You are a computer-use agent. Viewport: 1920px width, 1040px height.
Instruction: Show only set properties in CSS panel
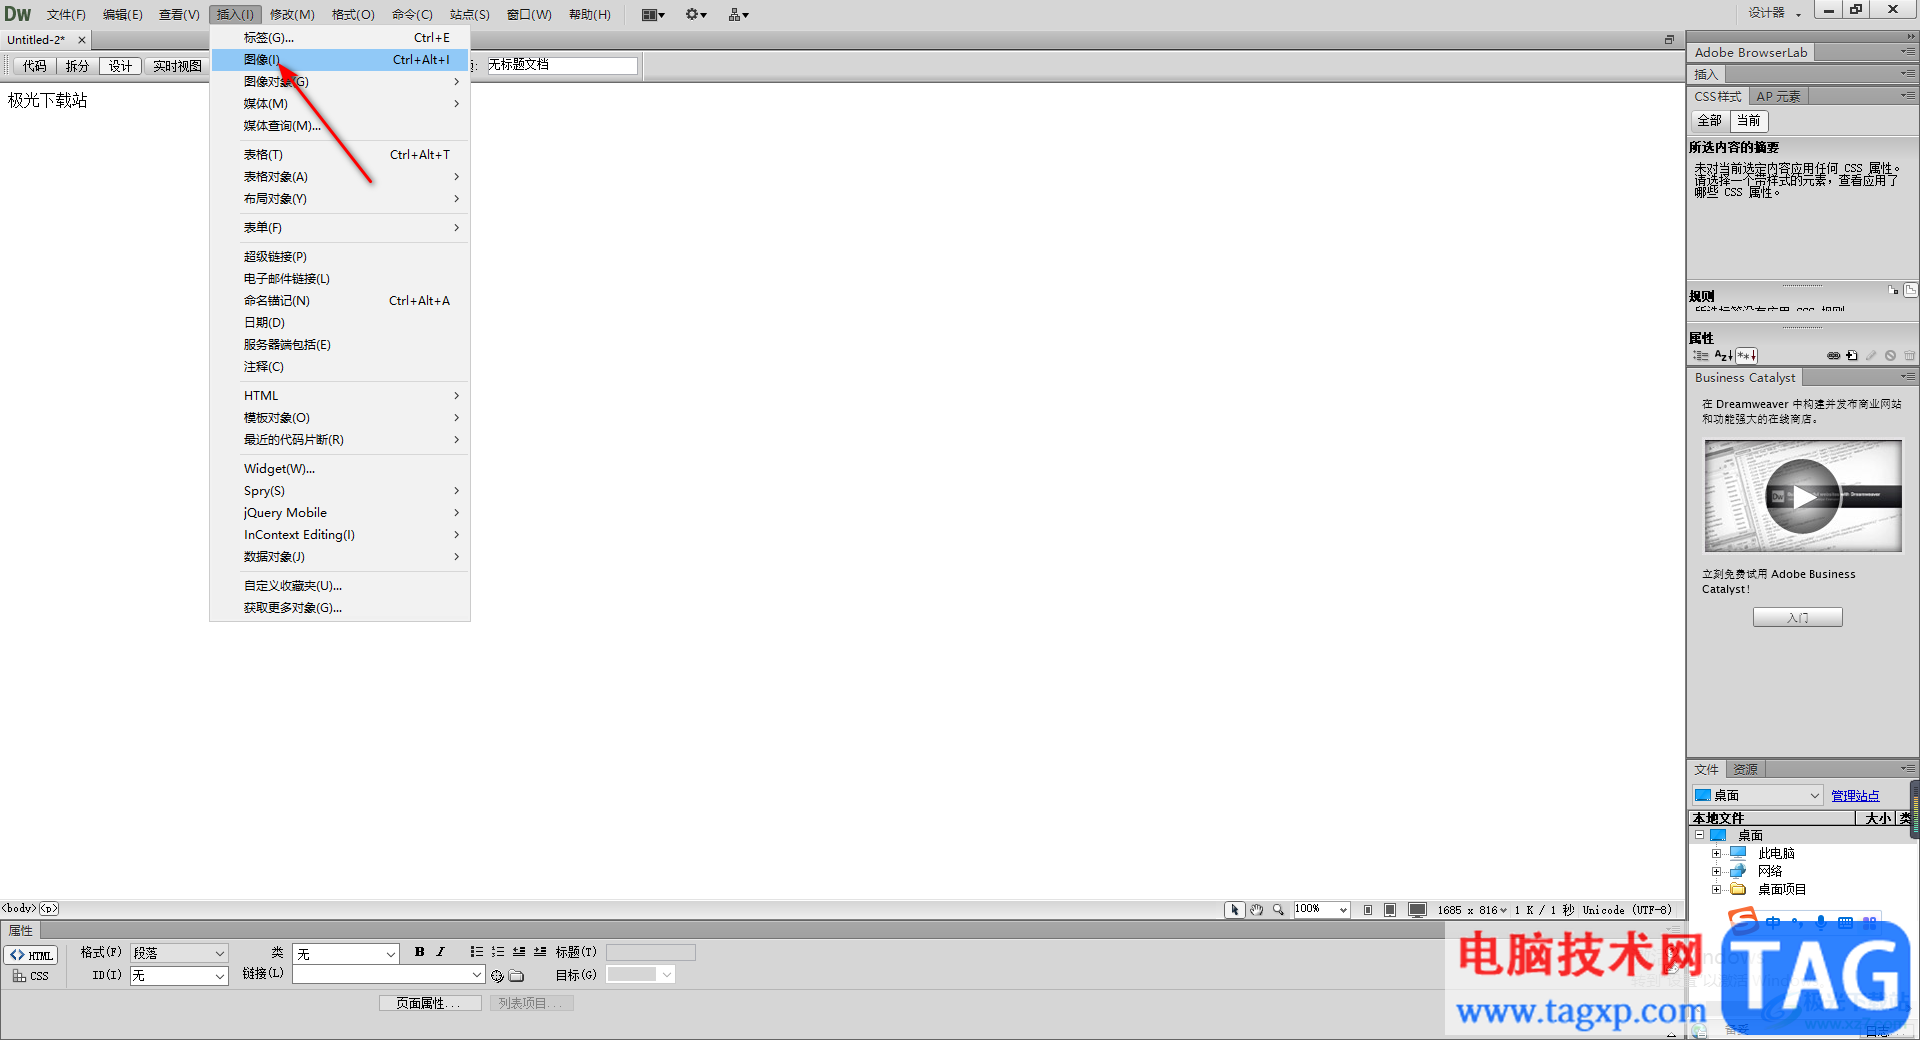click(x=1746, y=355)
